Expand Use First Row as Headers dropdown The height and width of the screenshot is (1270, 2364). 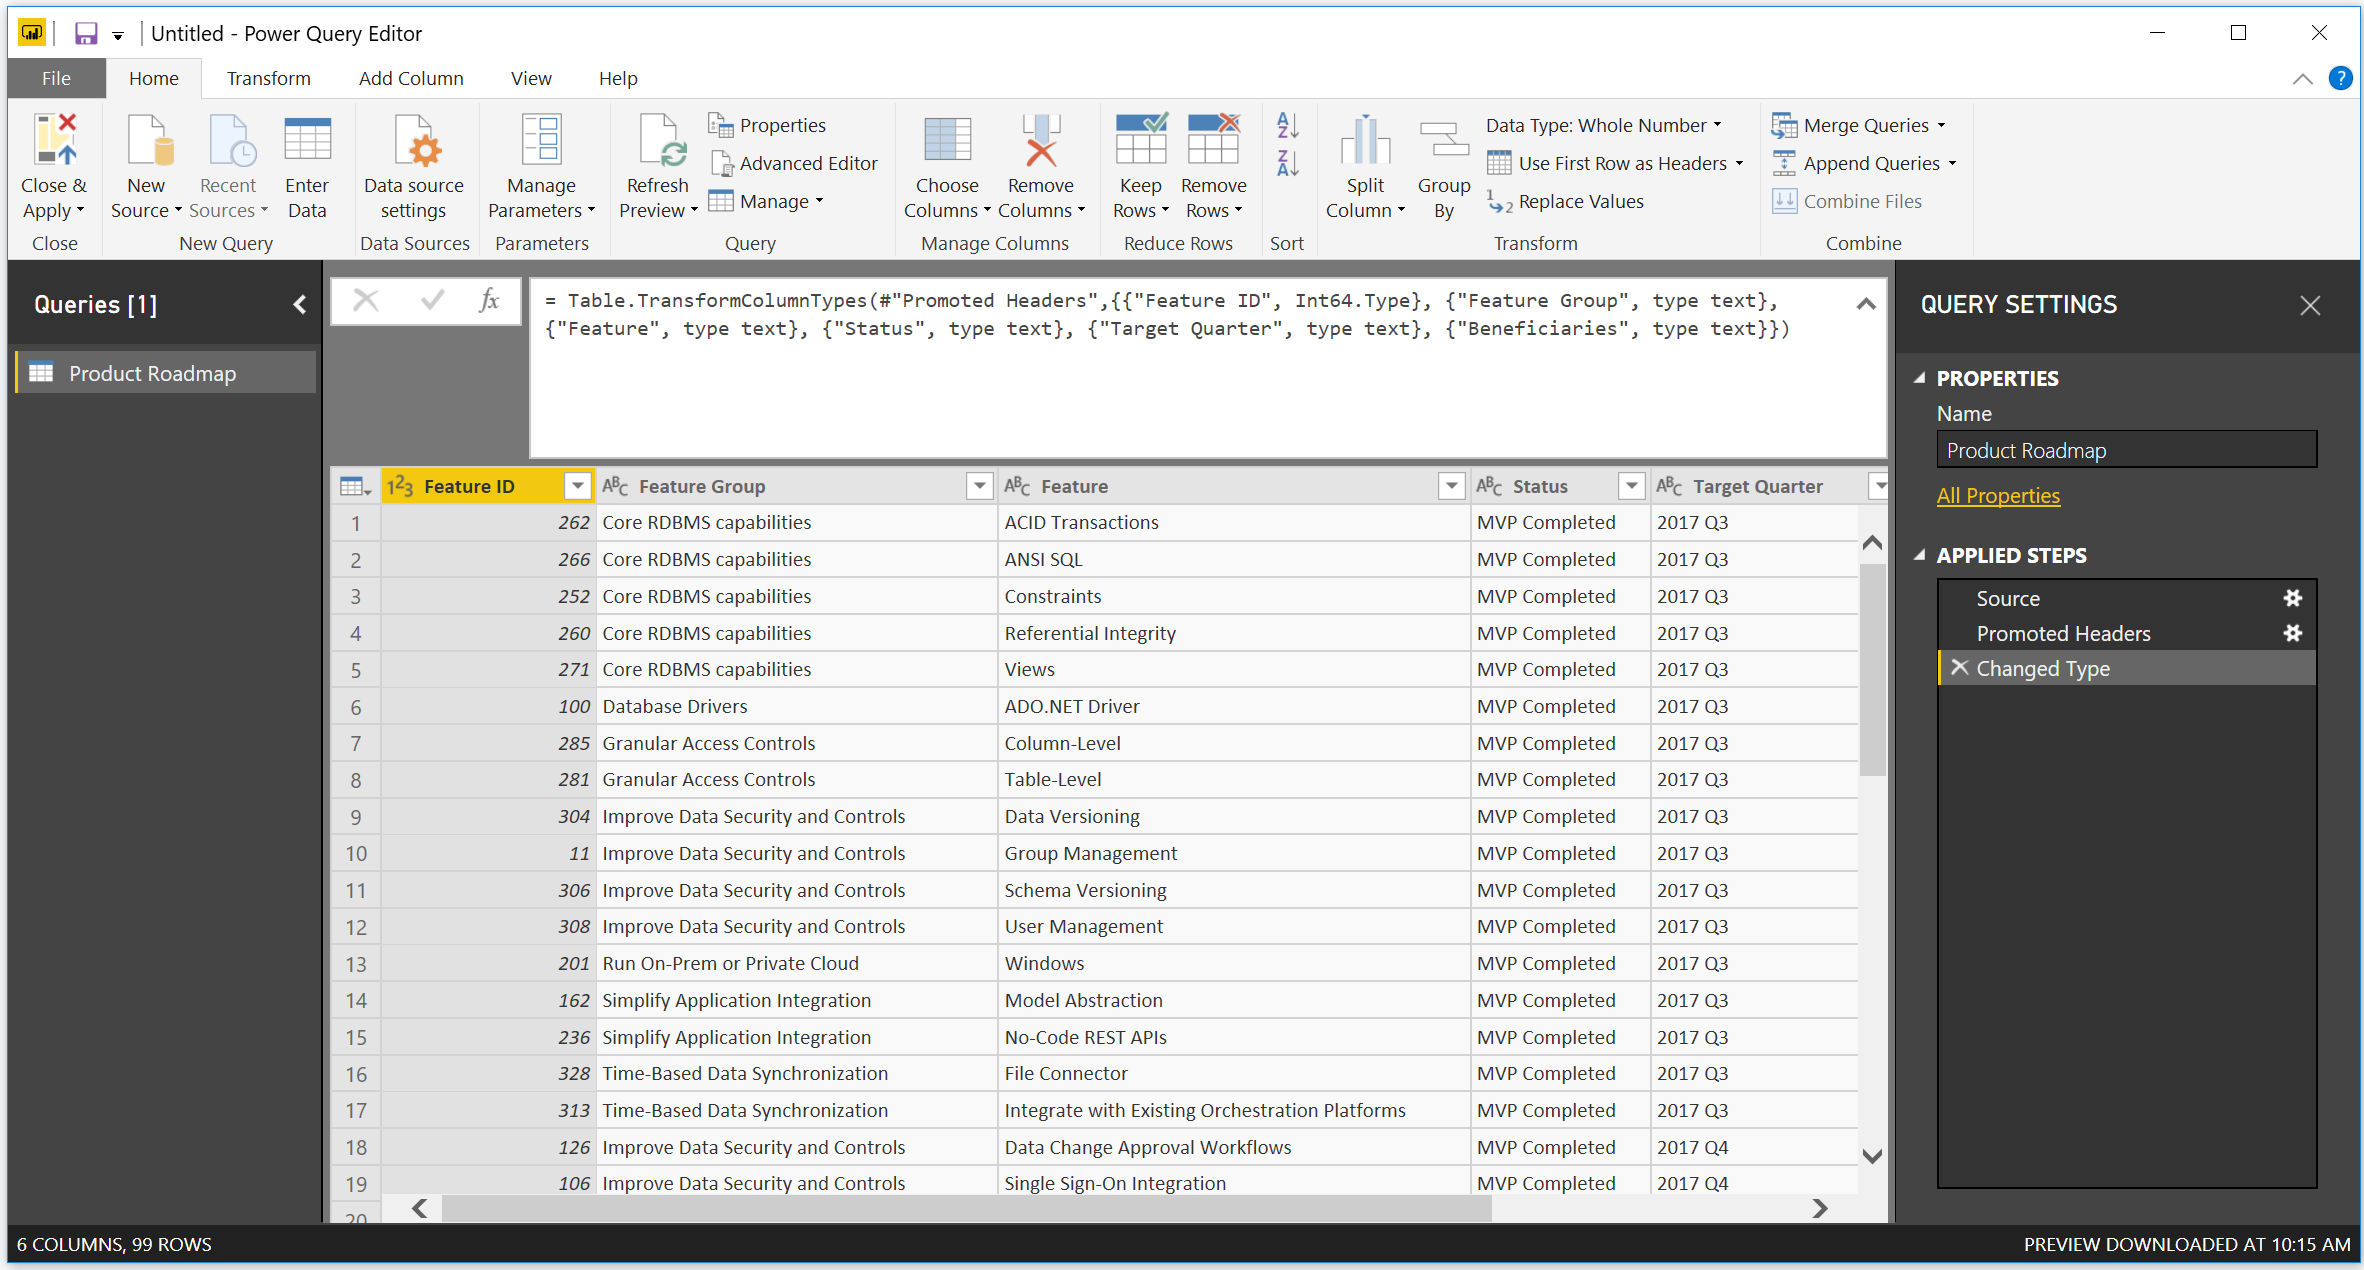tap(1739, 163)
